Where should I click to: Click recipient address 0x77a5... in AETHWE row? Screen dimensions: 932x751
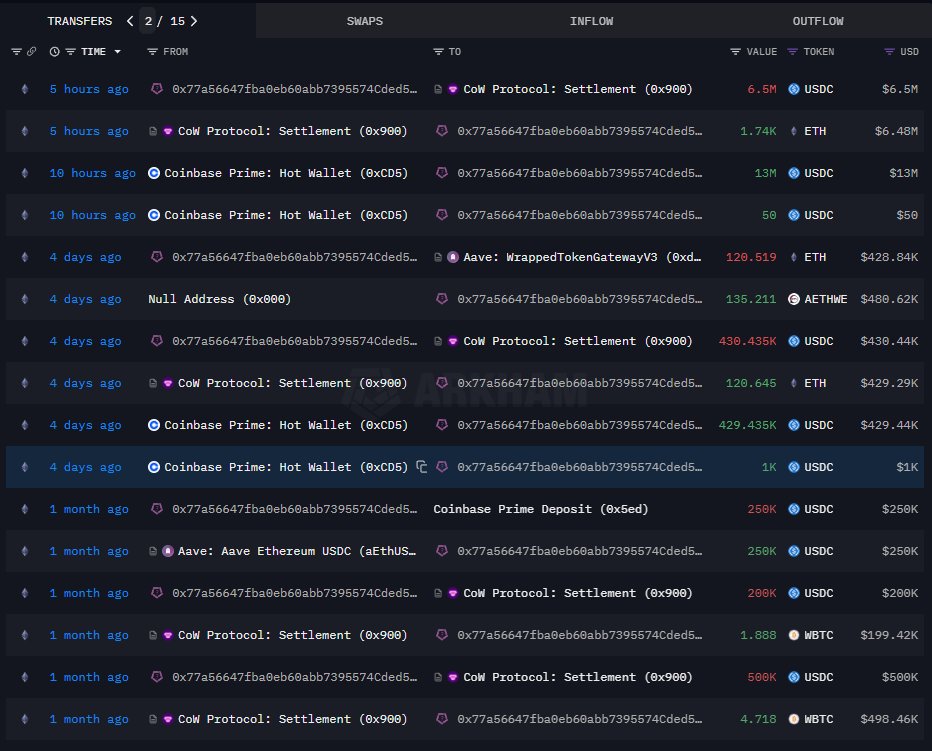click(x=580, y=299)
